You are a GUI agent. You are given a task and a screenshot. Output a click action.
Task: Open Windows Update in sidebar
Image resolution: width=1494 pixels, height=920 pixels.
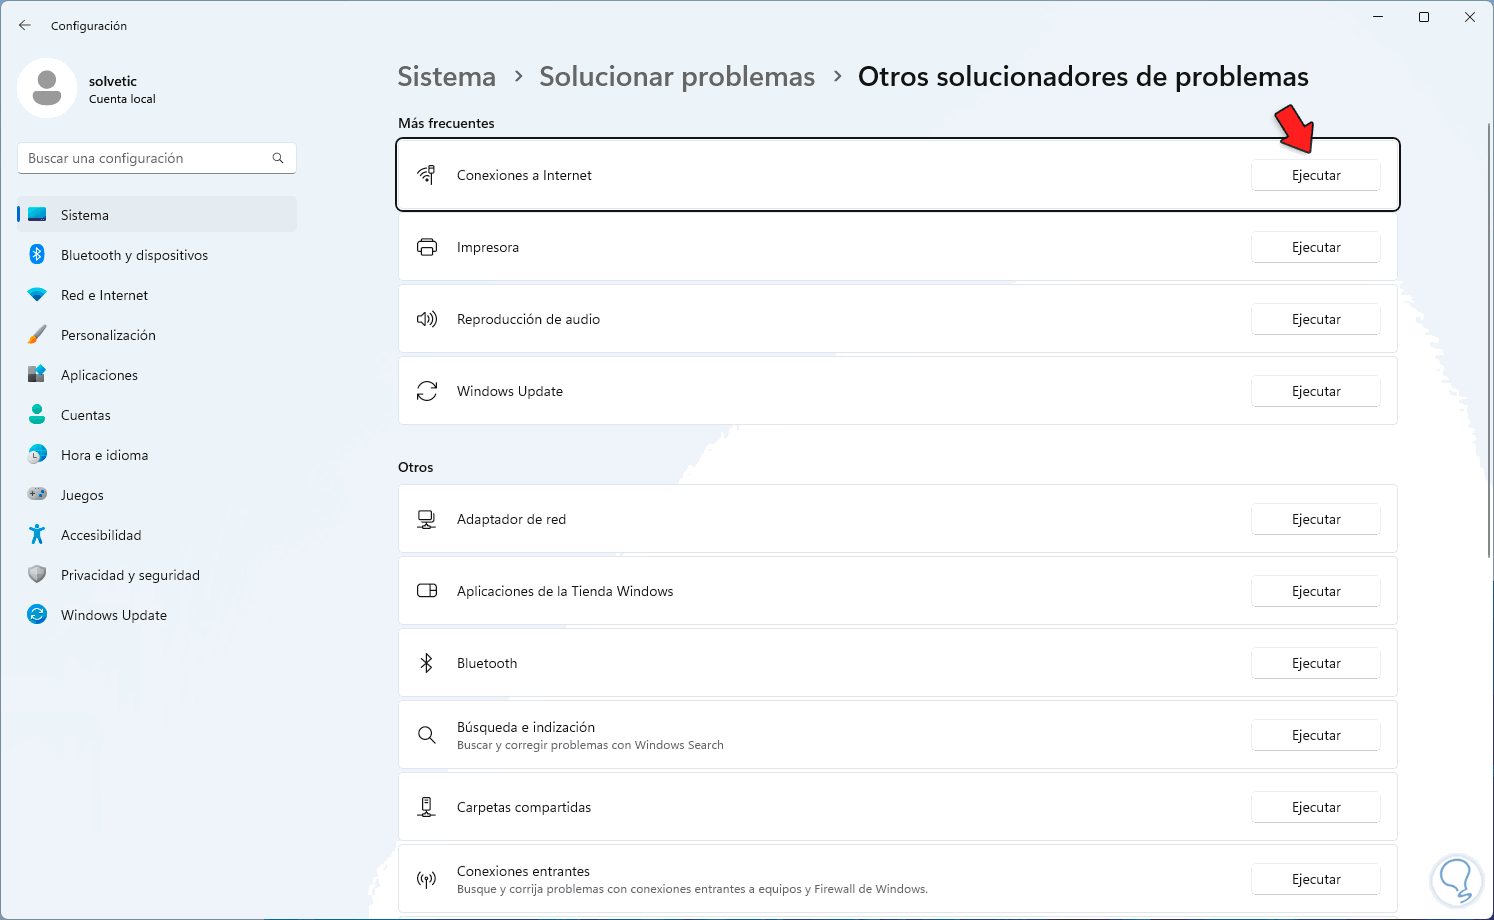click(113, 615)
